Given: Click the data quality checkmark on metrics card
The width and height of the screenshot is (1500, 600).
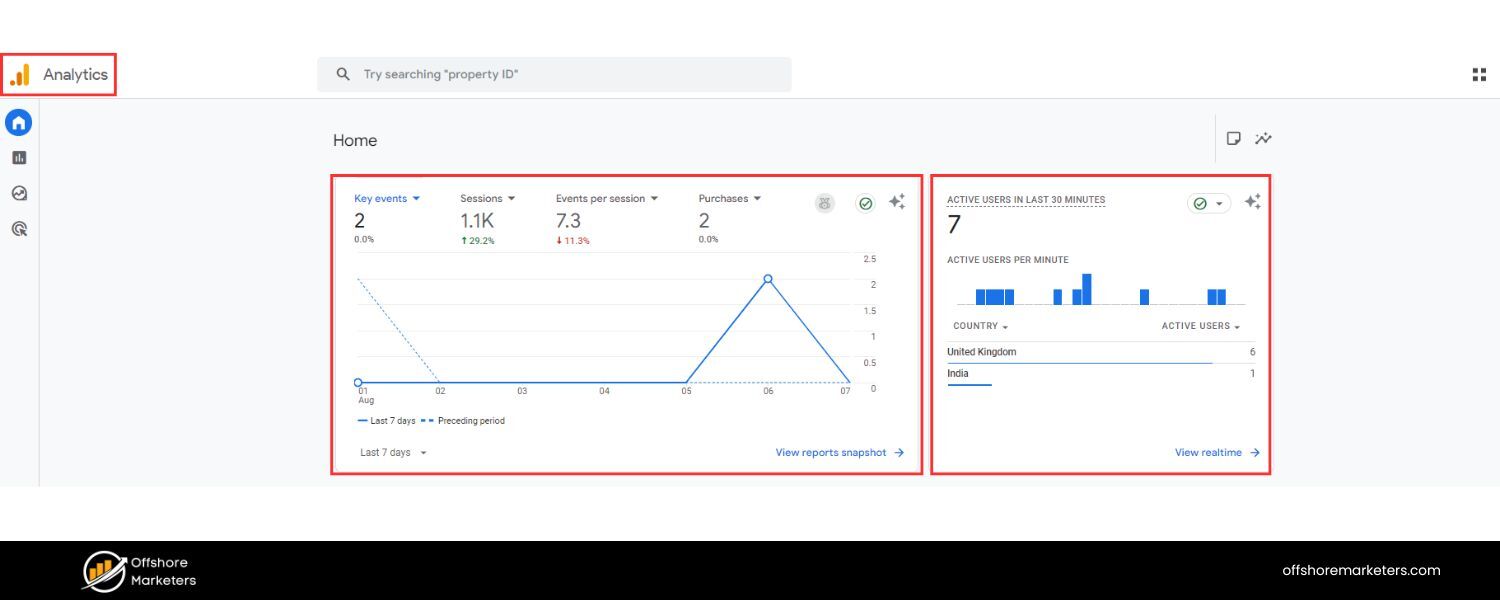Looking at the screenshot, I should pos(865,202).
